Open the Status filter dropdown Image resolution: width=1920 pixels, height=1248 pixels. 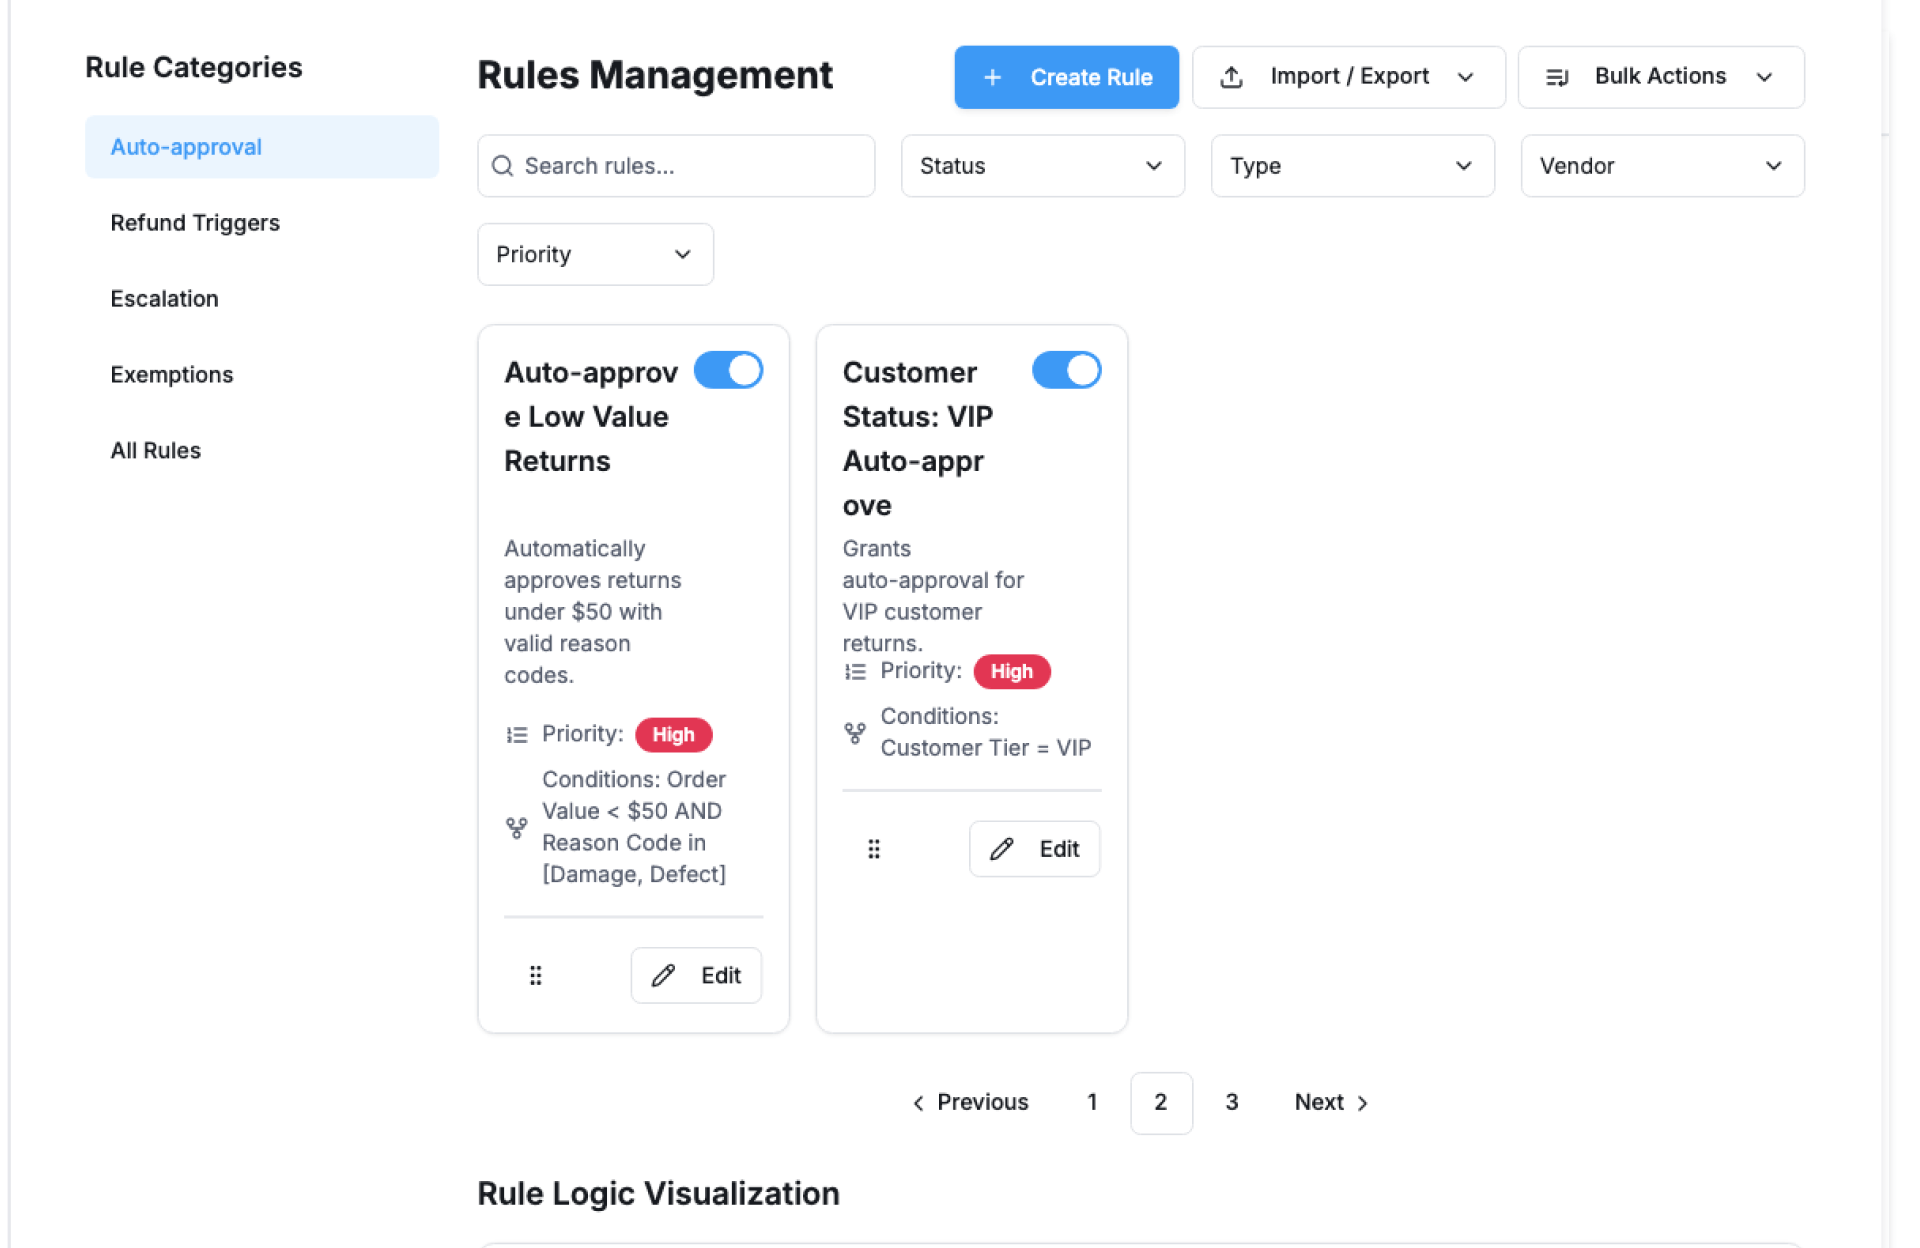click(x=1042, y=166)
